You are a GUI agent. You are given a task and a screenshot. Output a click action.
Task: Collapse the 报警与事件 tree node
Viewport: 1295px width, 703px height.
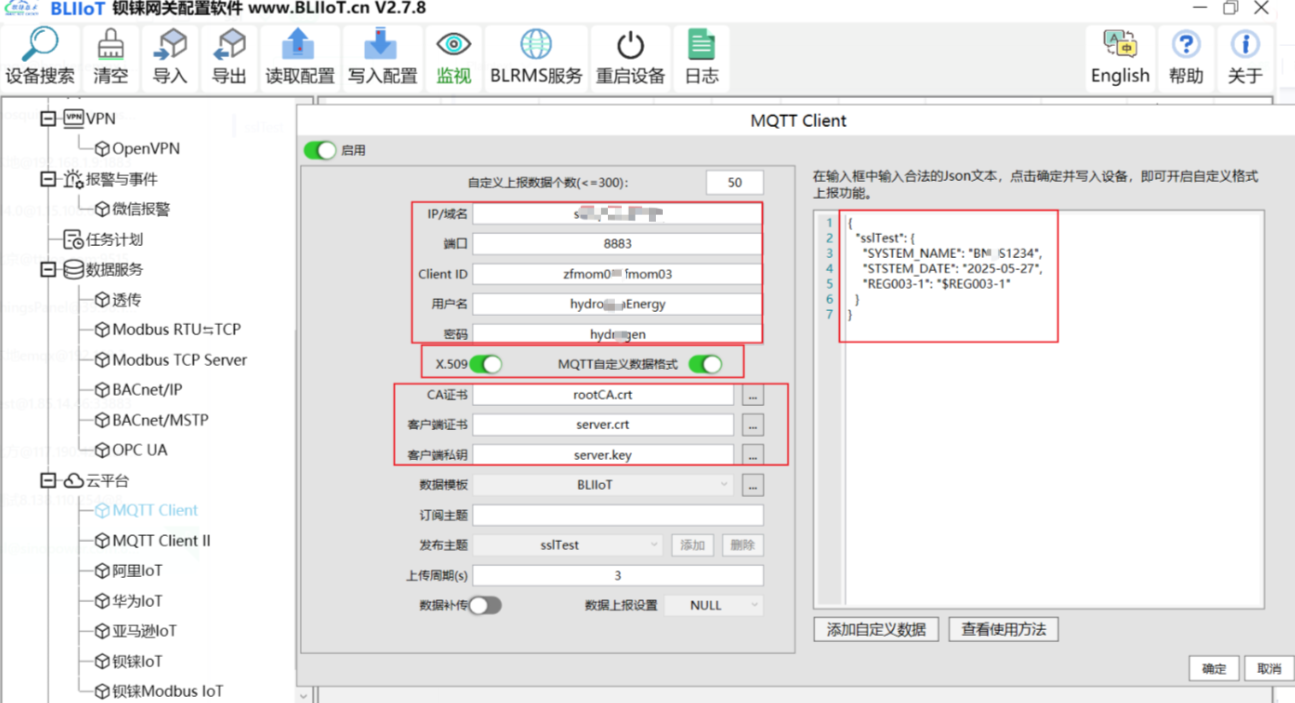[48, 179]
